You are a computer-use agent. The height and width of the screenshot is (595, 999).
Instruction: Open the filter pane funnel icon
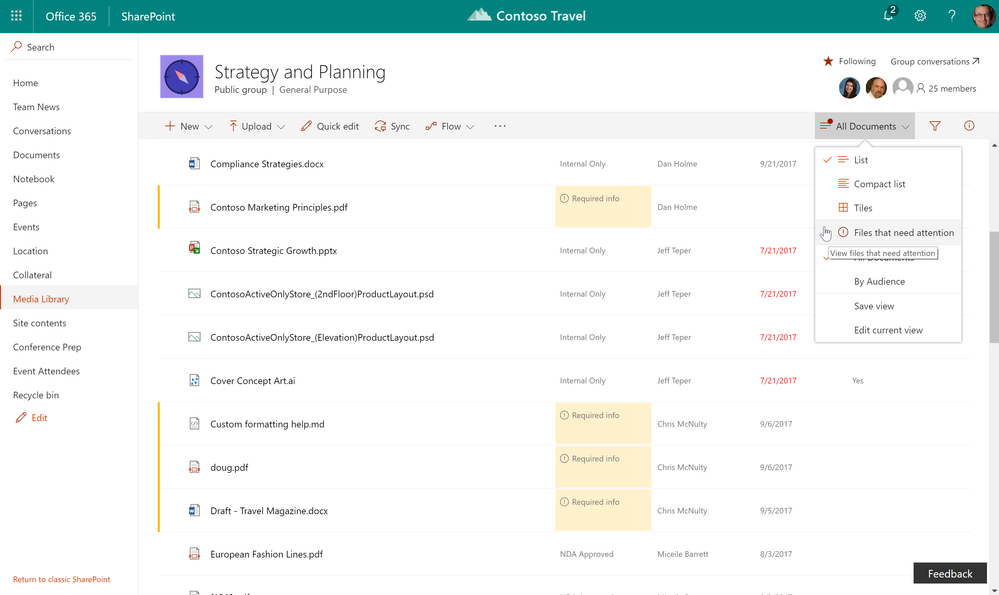(x=935, y=127)
